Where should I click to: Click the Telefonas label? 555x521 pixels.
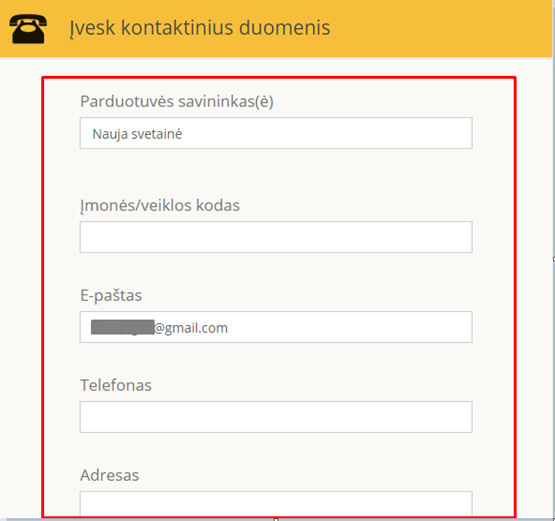coord(116,385)
